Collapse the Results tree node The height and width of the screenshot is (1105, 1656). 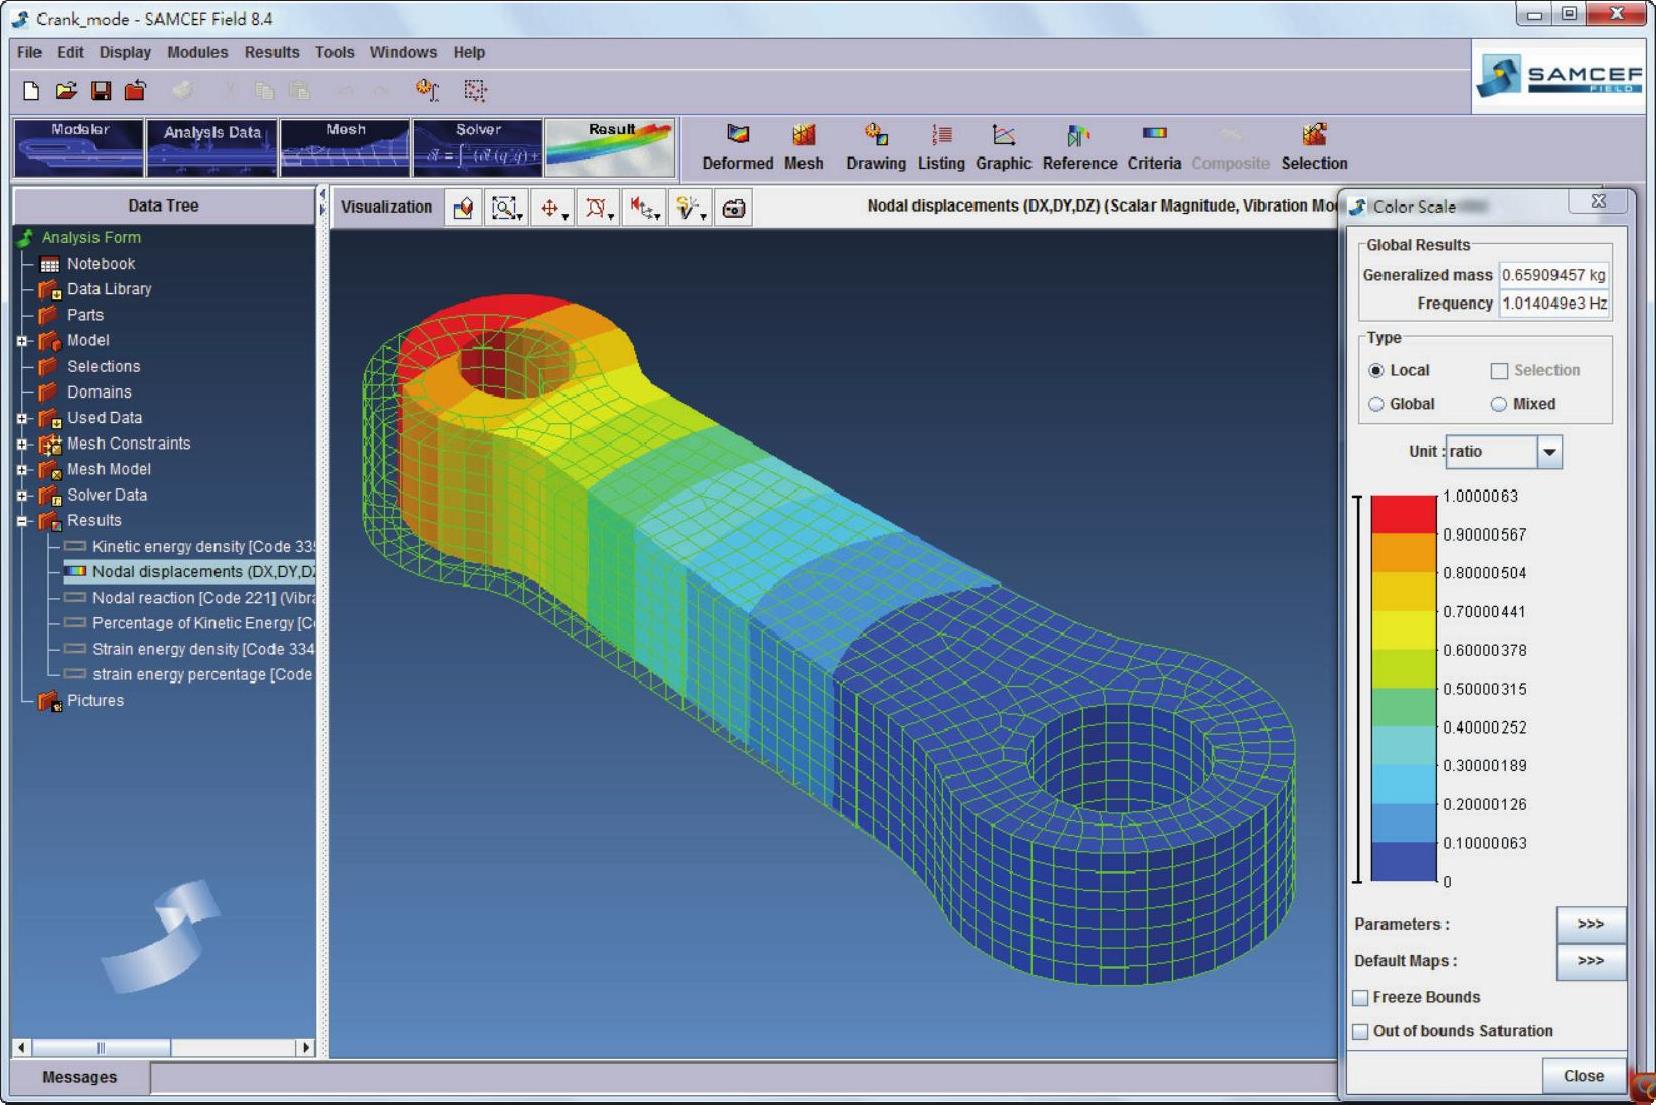pos(22,521)
